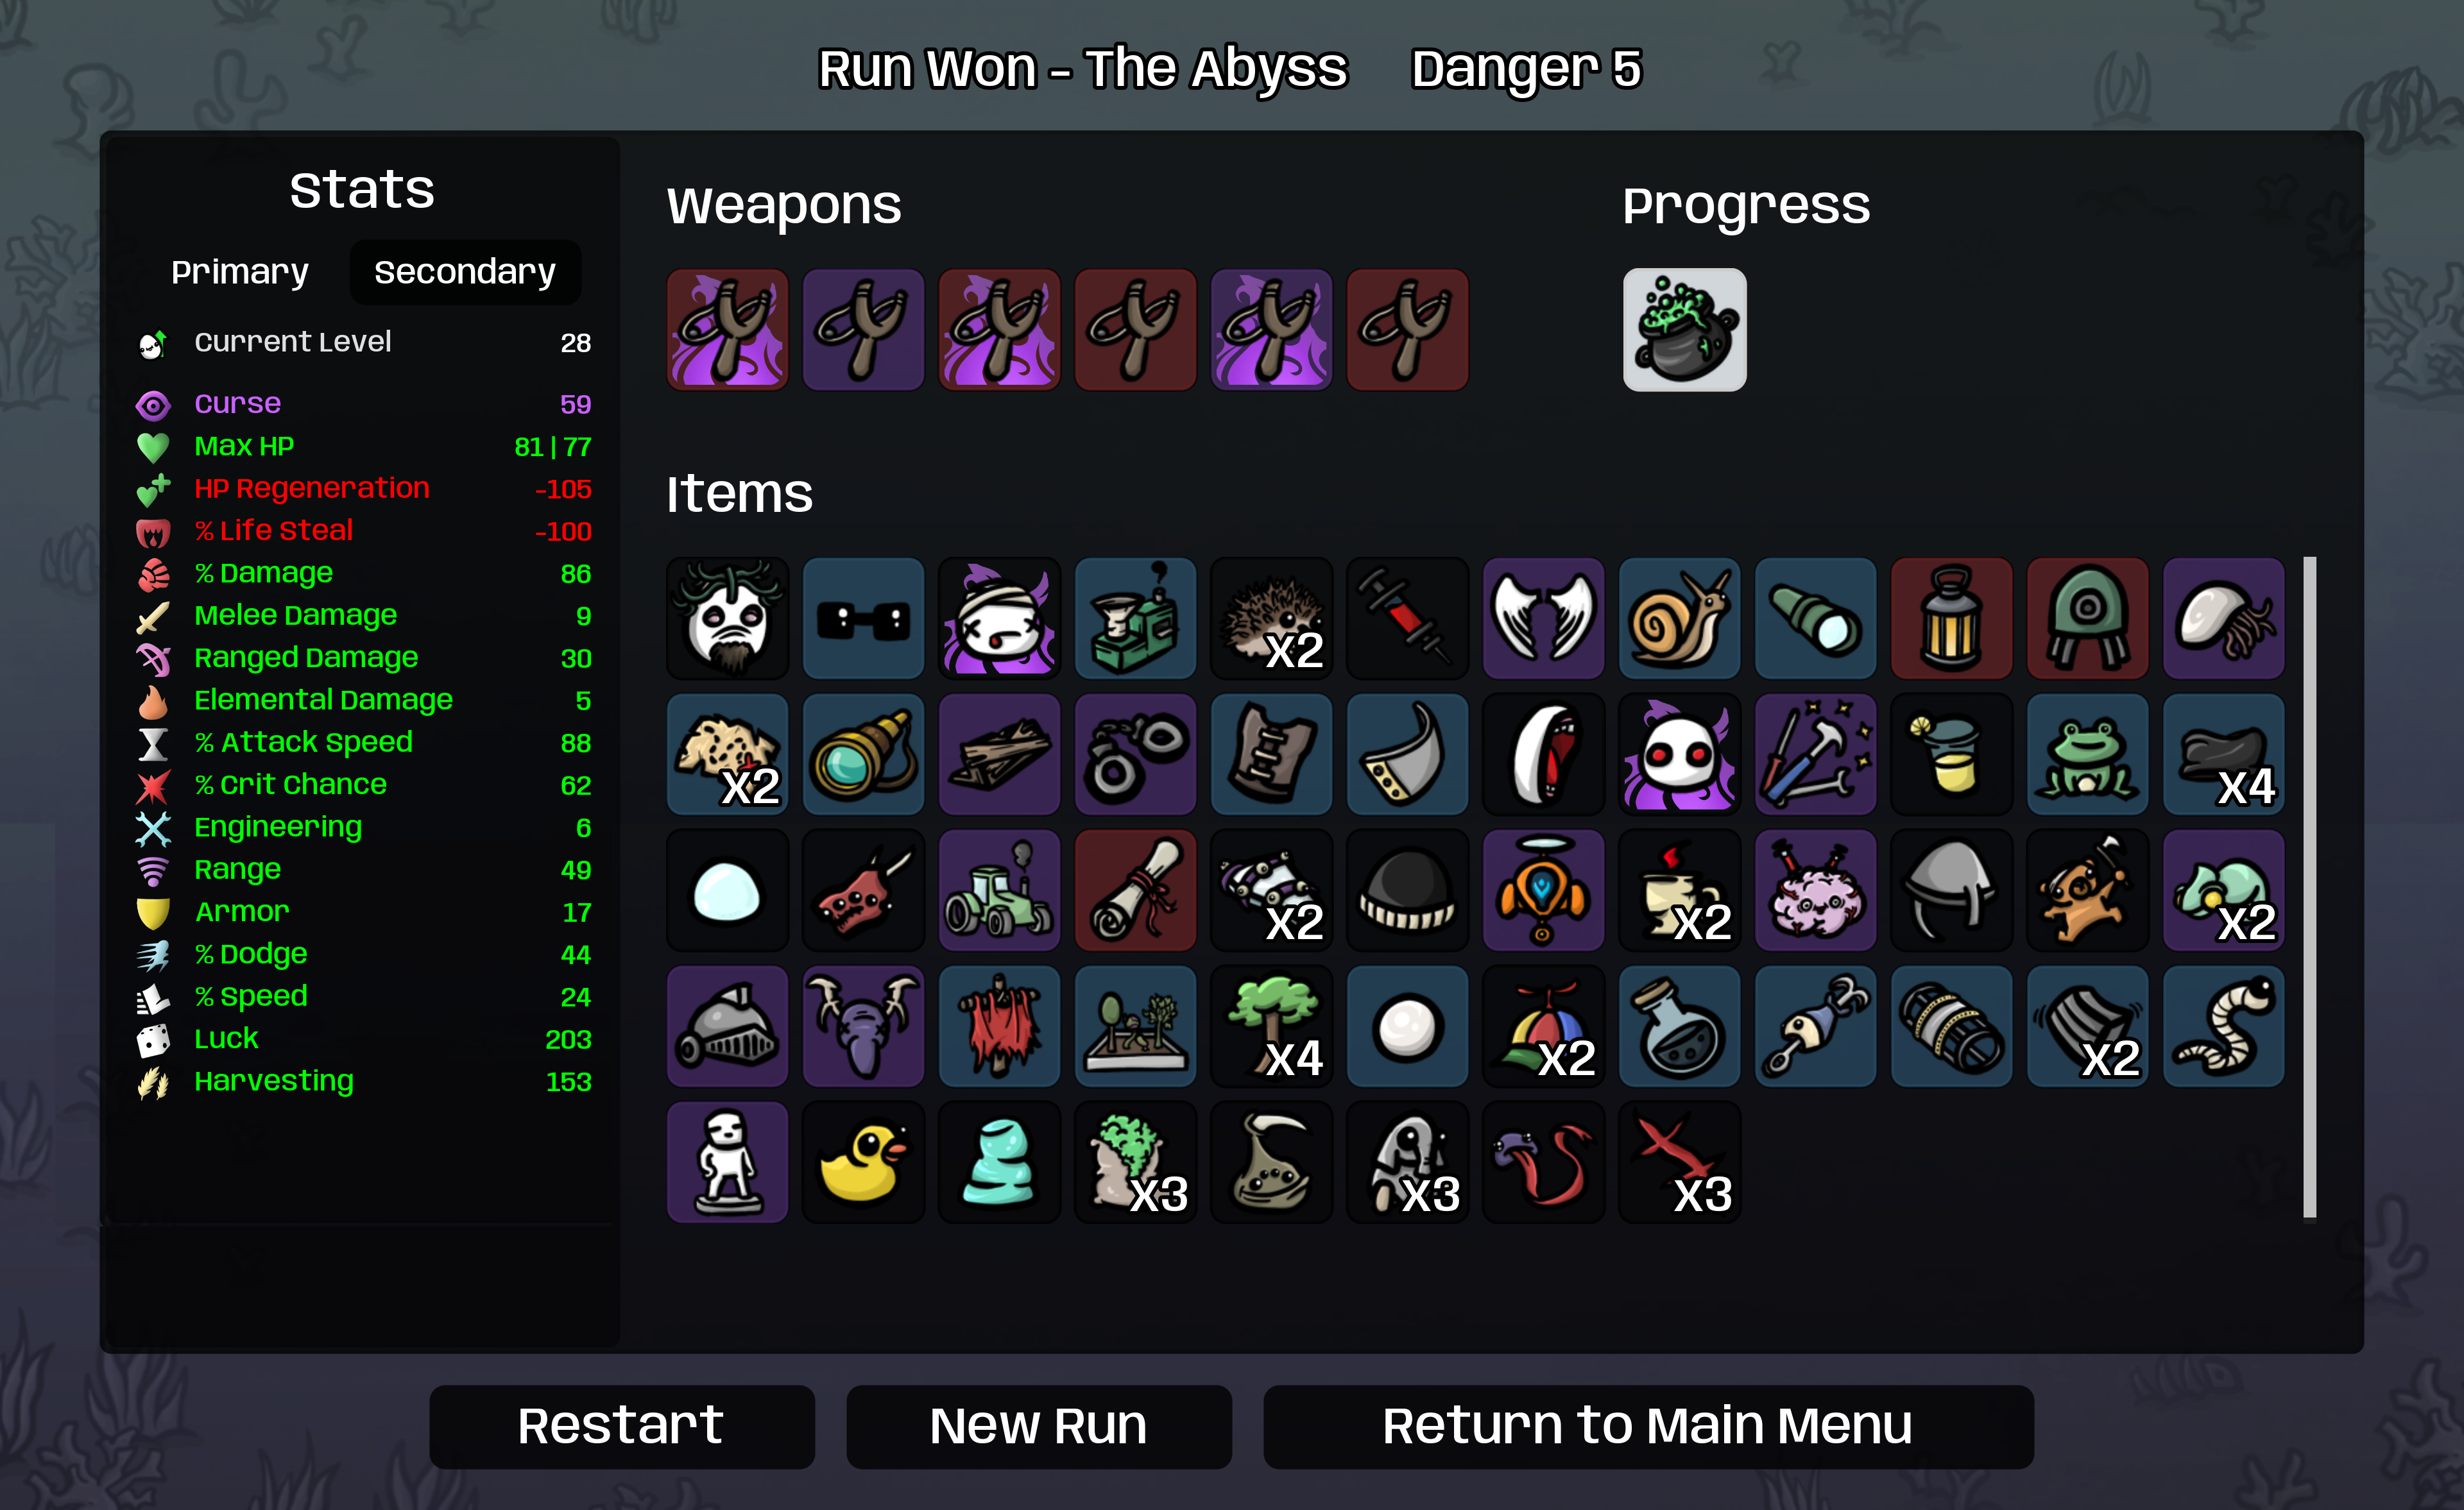Click the green tractor item
The width and height of the screenshot is (2464, 1510).
point(999,890)
